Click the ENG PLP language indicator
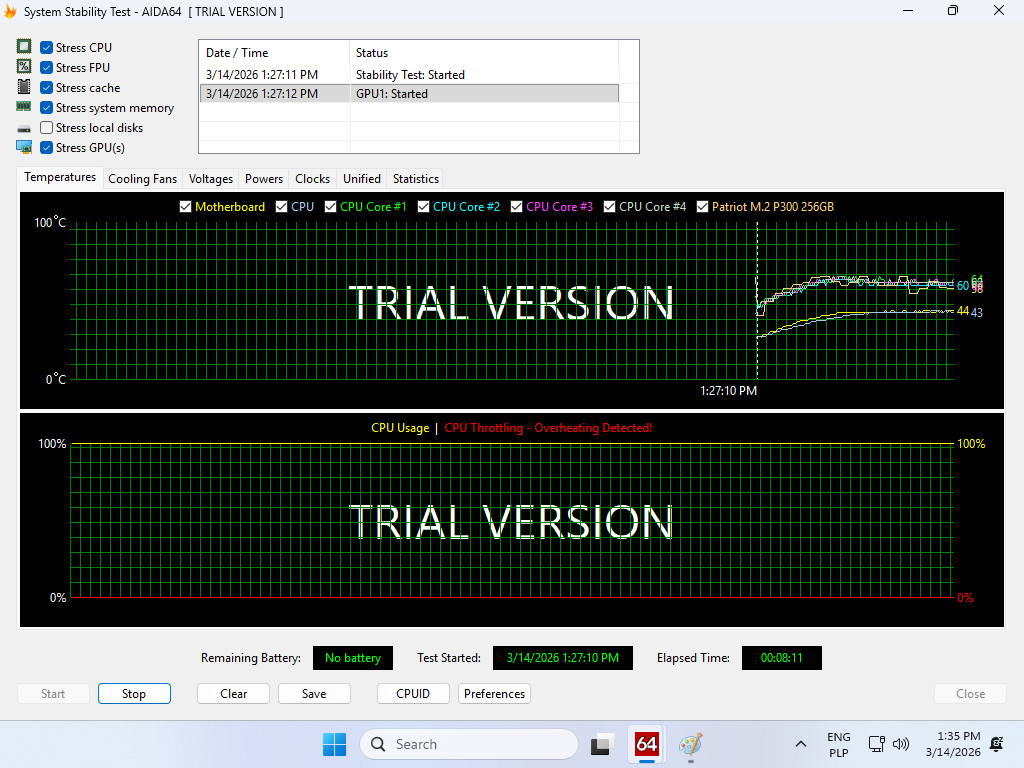Screen dimensions: 1024x768 [839, 744]
